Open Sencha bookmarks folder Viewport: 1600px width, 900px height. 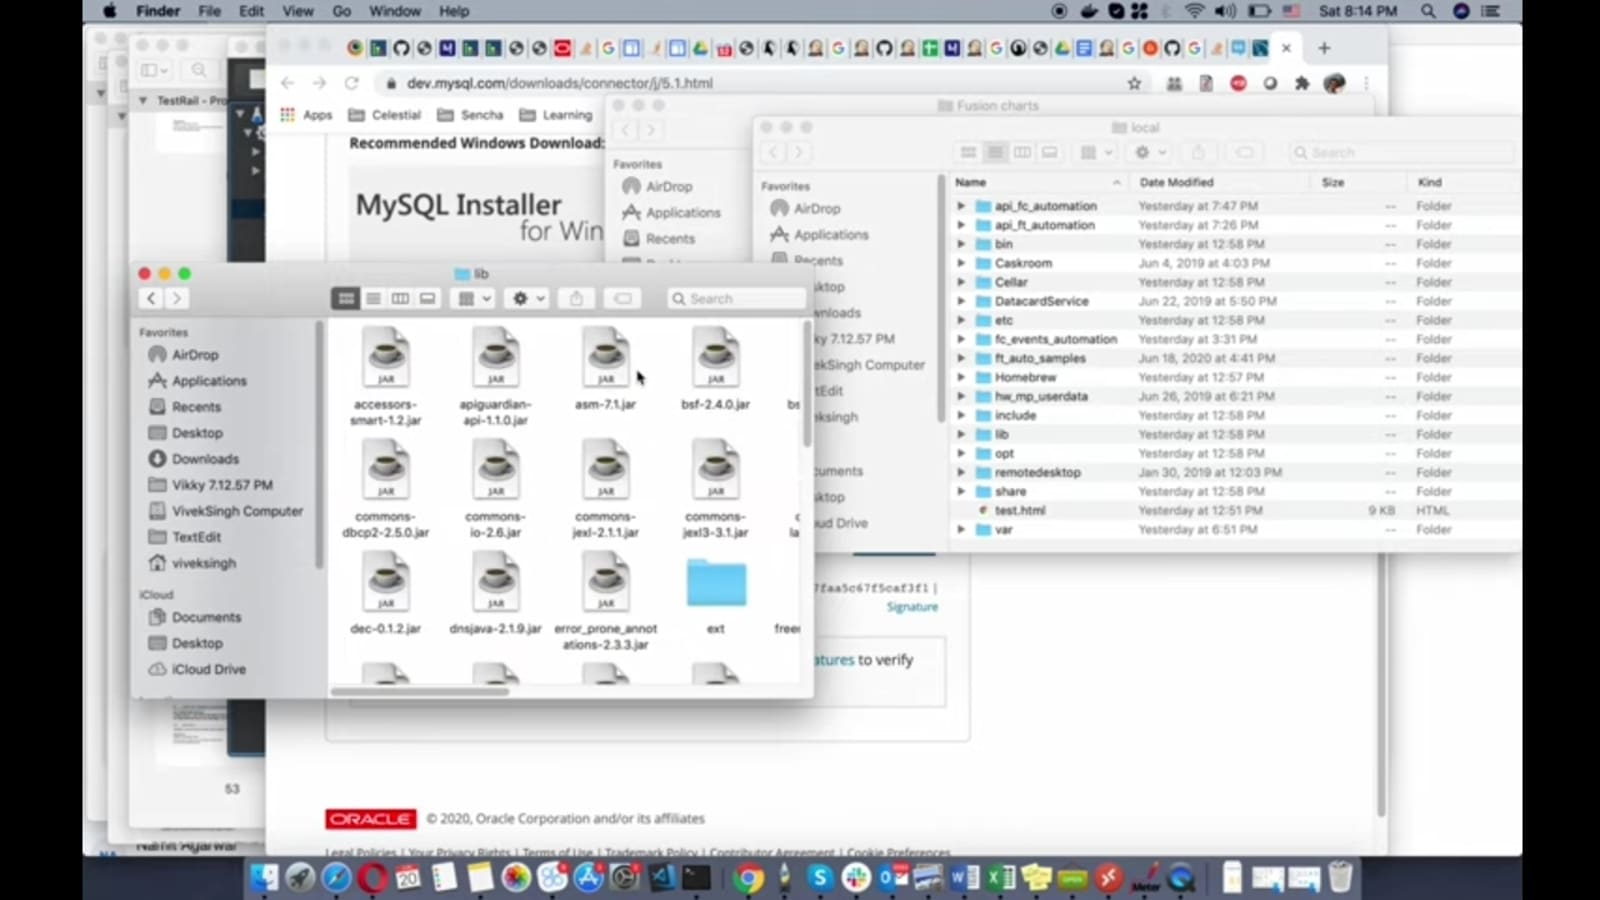pos(470,115)
